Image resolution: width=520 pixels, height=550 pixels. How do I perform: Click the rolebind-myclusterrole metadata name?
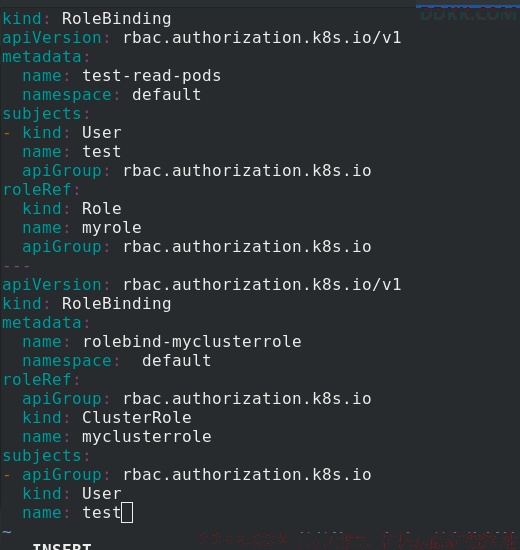[x=192, y=342]
